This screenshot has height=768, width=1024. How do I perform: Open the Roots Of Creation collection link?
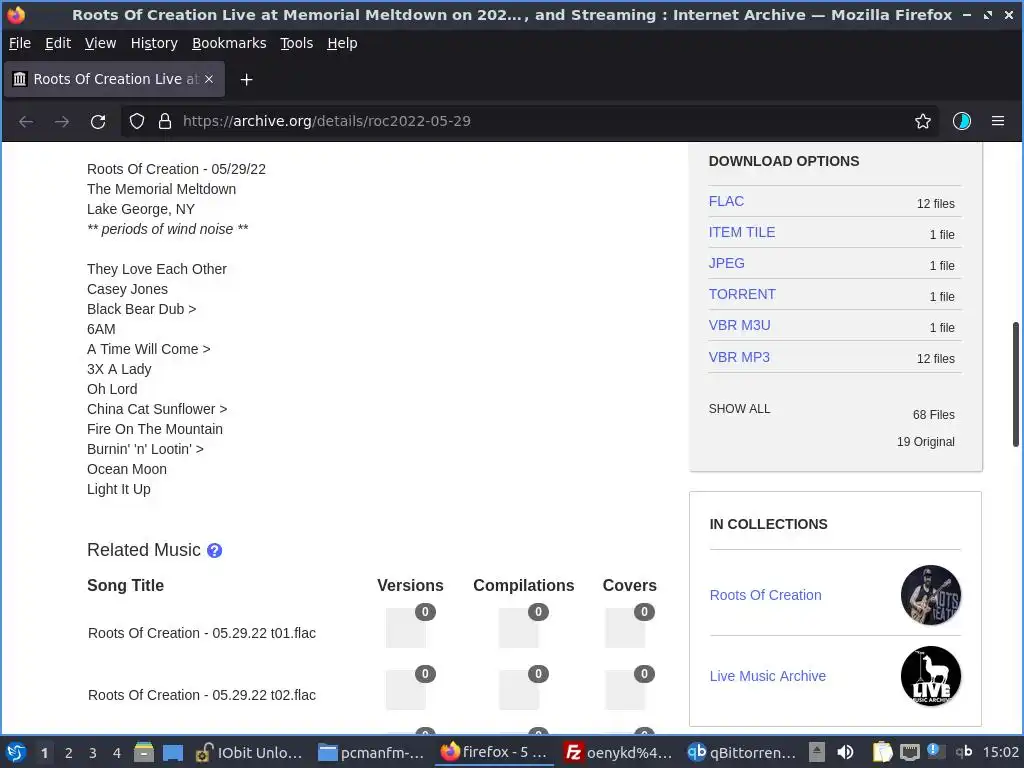pos(765,595)
